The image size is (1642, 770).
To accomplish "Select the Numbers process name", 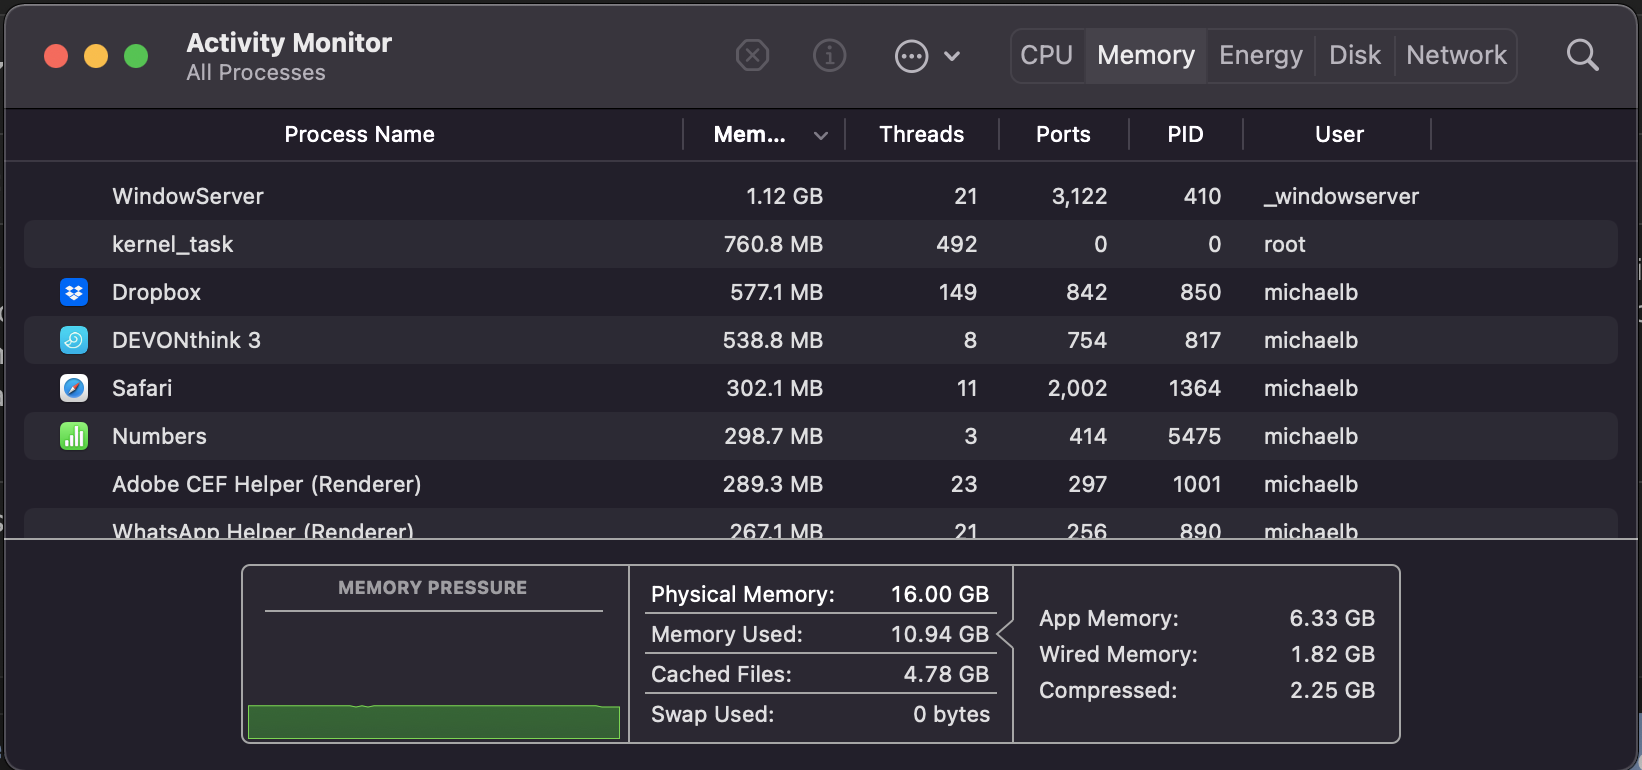I will point(159,436).
